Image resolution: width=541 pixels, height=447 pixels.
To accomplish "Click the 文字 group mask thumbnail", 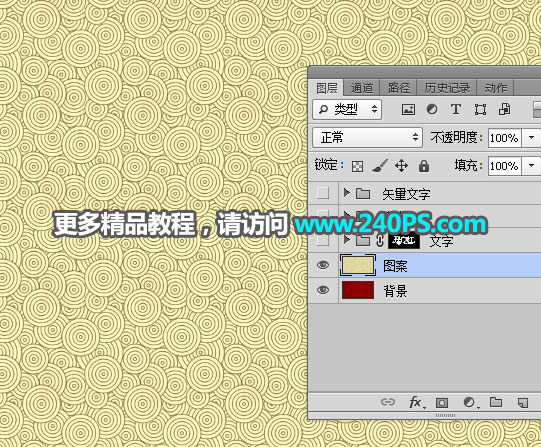I will point(404,240).
